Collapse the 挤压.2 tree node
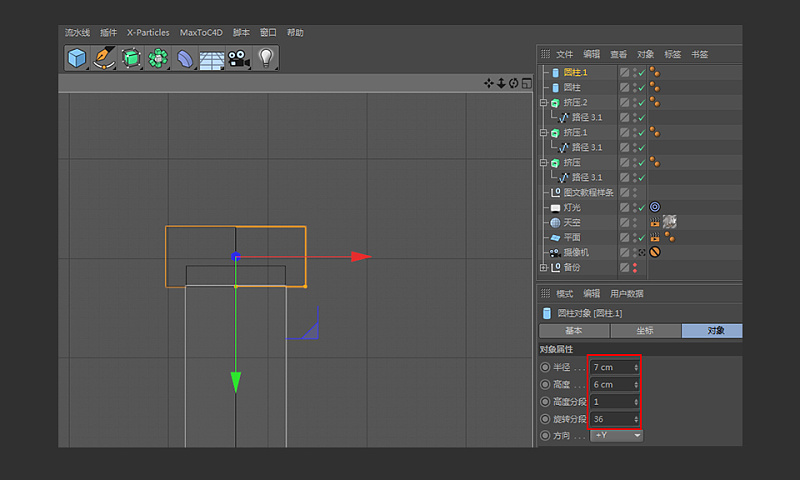The image size is (800, 480). click(x=543, y=102)
